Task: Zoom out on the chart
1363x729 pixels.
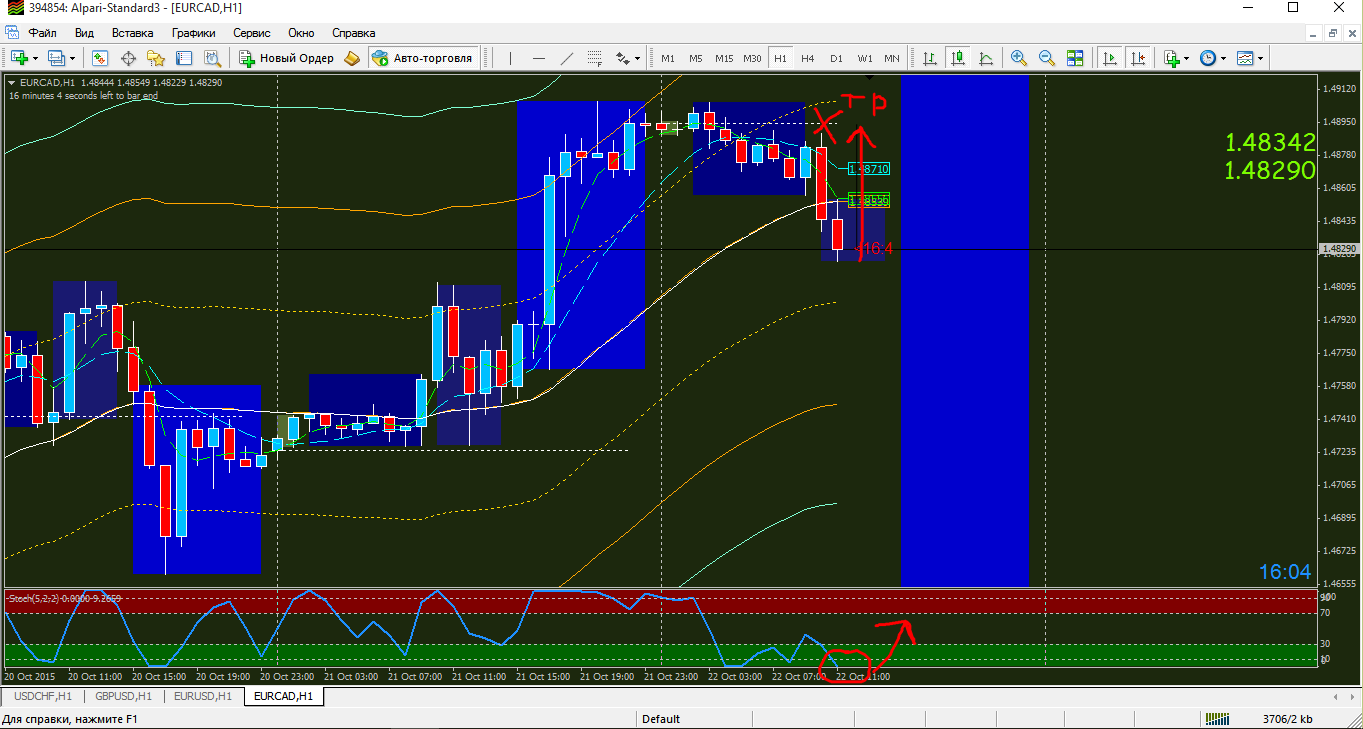Action: [x=1047, y=58]
